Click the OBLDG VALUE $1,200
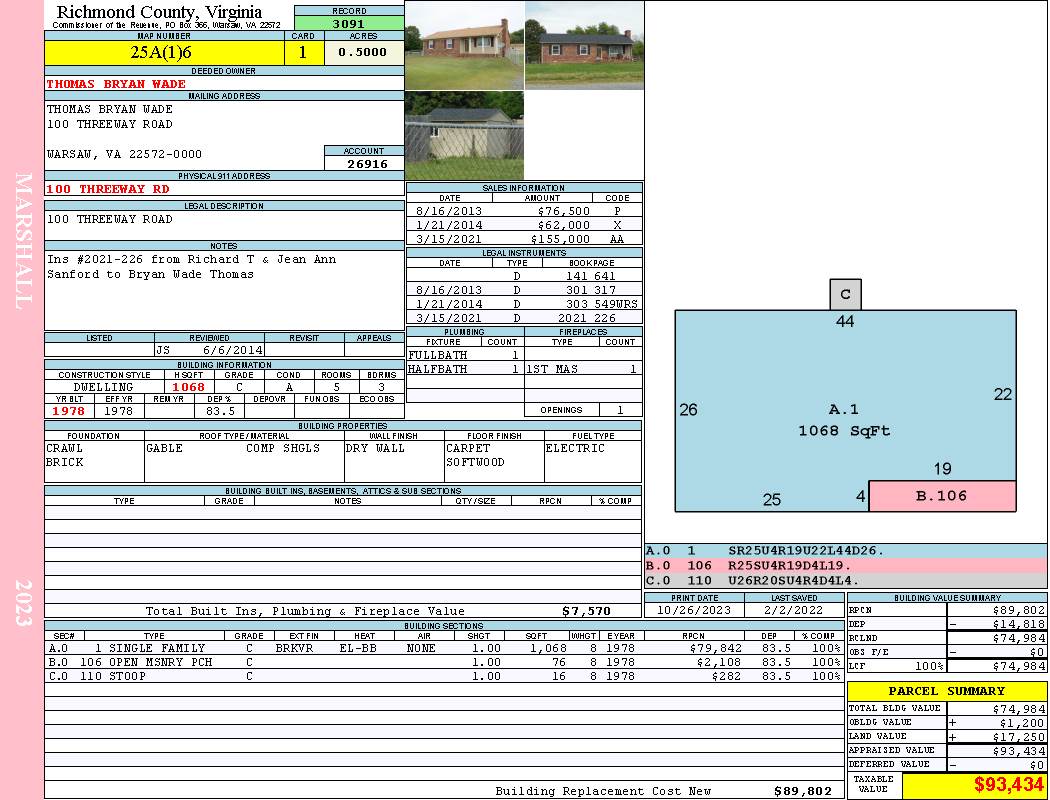The image size is (1050, 800). click(1022, 722)
